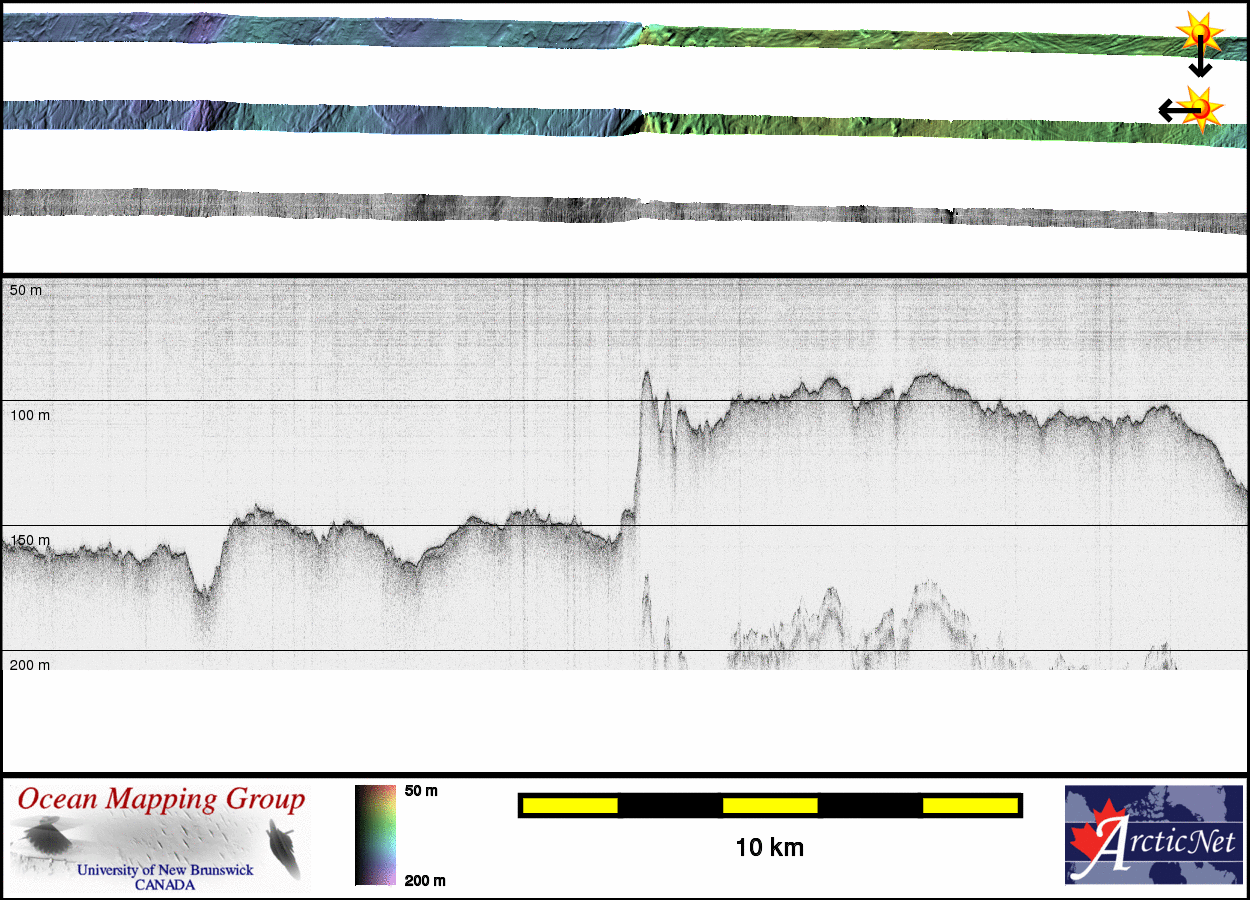Click the black downward arrow below the top sun
The width and height of the screenshot is (1250, 900).
[1200, 64]
